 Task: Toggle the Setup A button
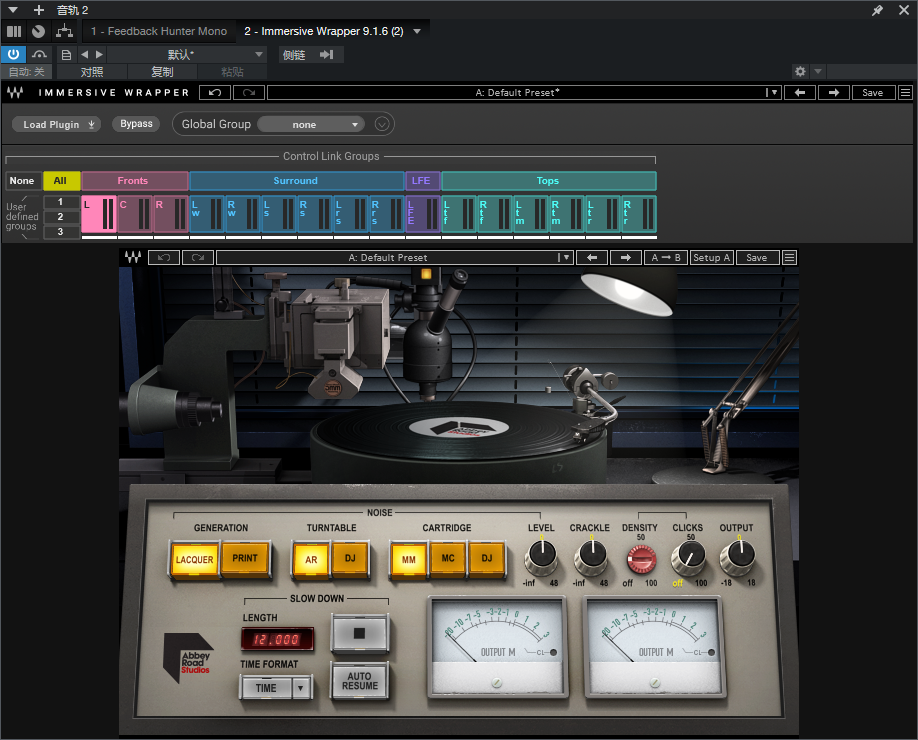(711, 258)
